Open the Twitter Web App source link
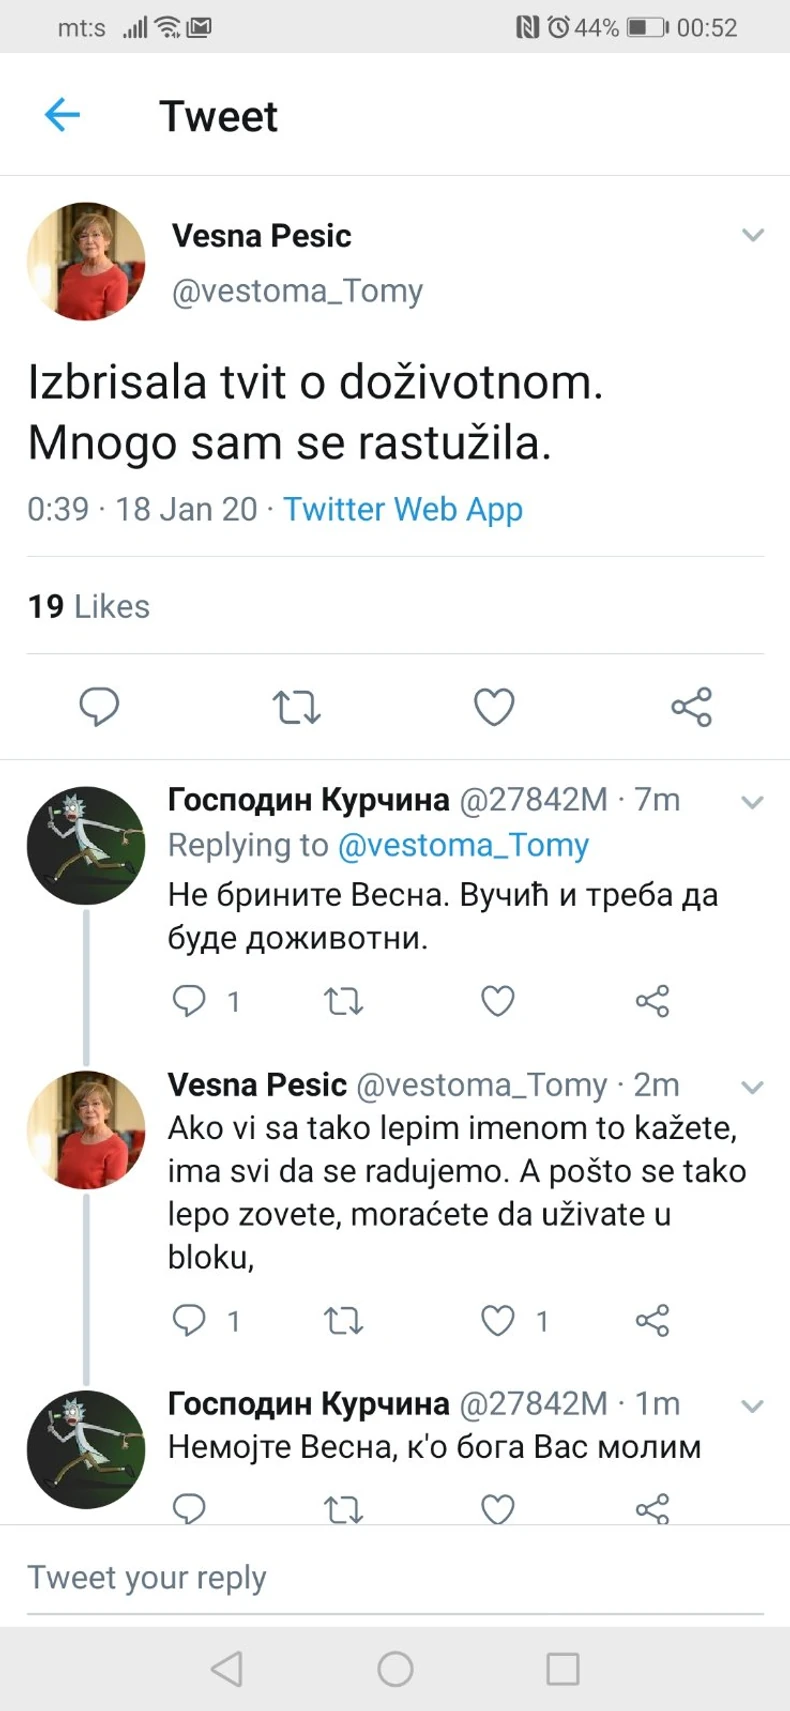The image size is (790, 1711). (x=403, y=509)
